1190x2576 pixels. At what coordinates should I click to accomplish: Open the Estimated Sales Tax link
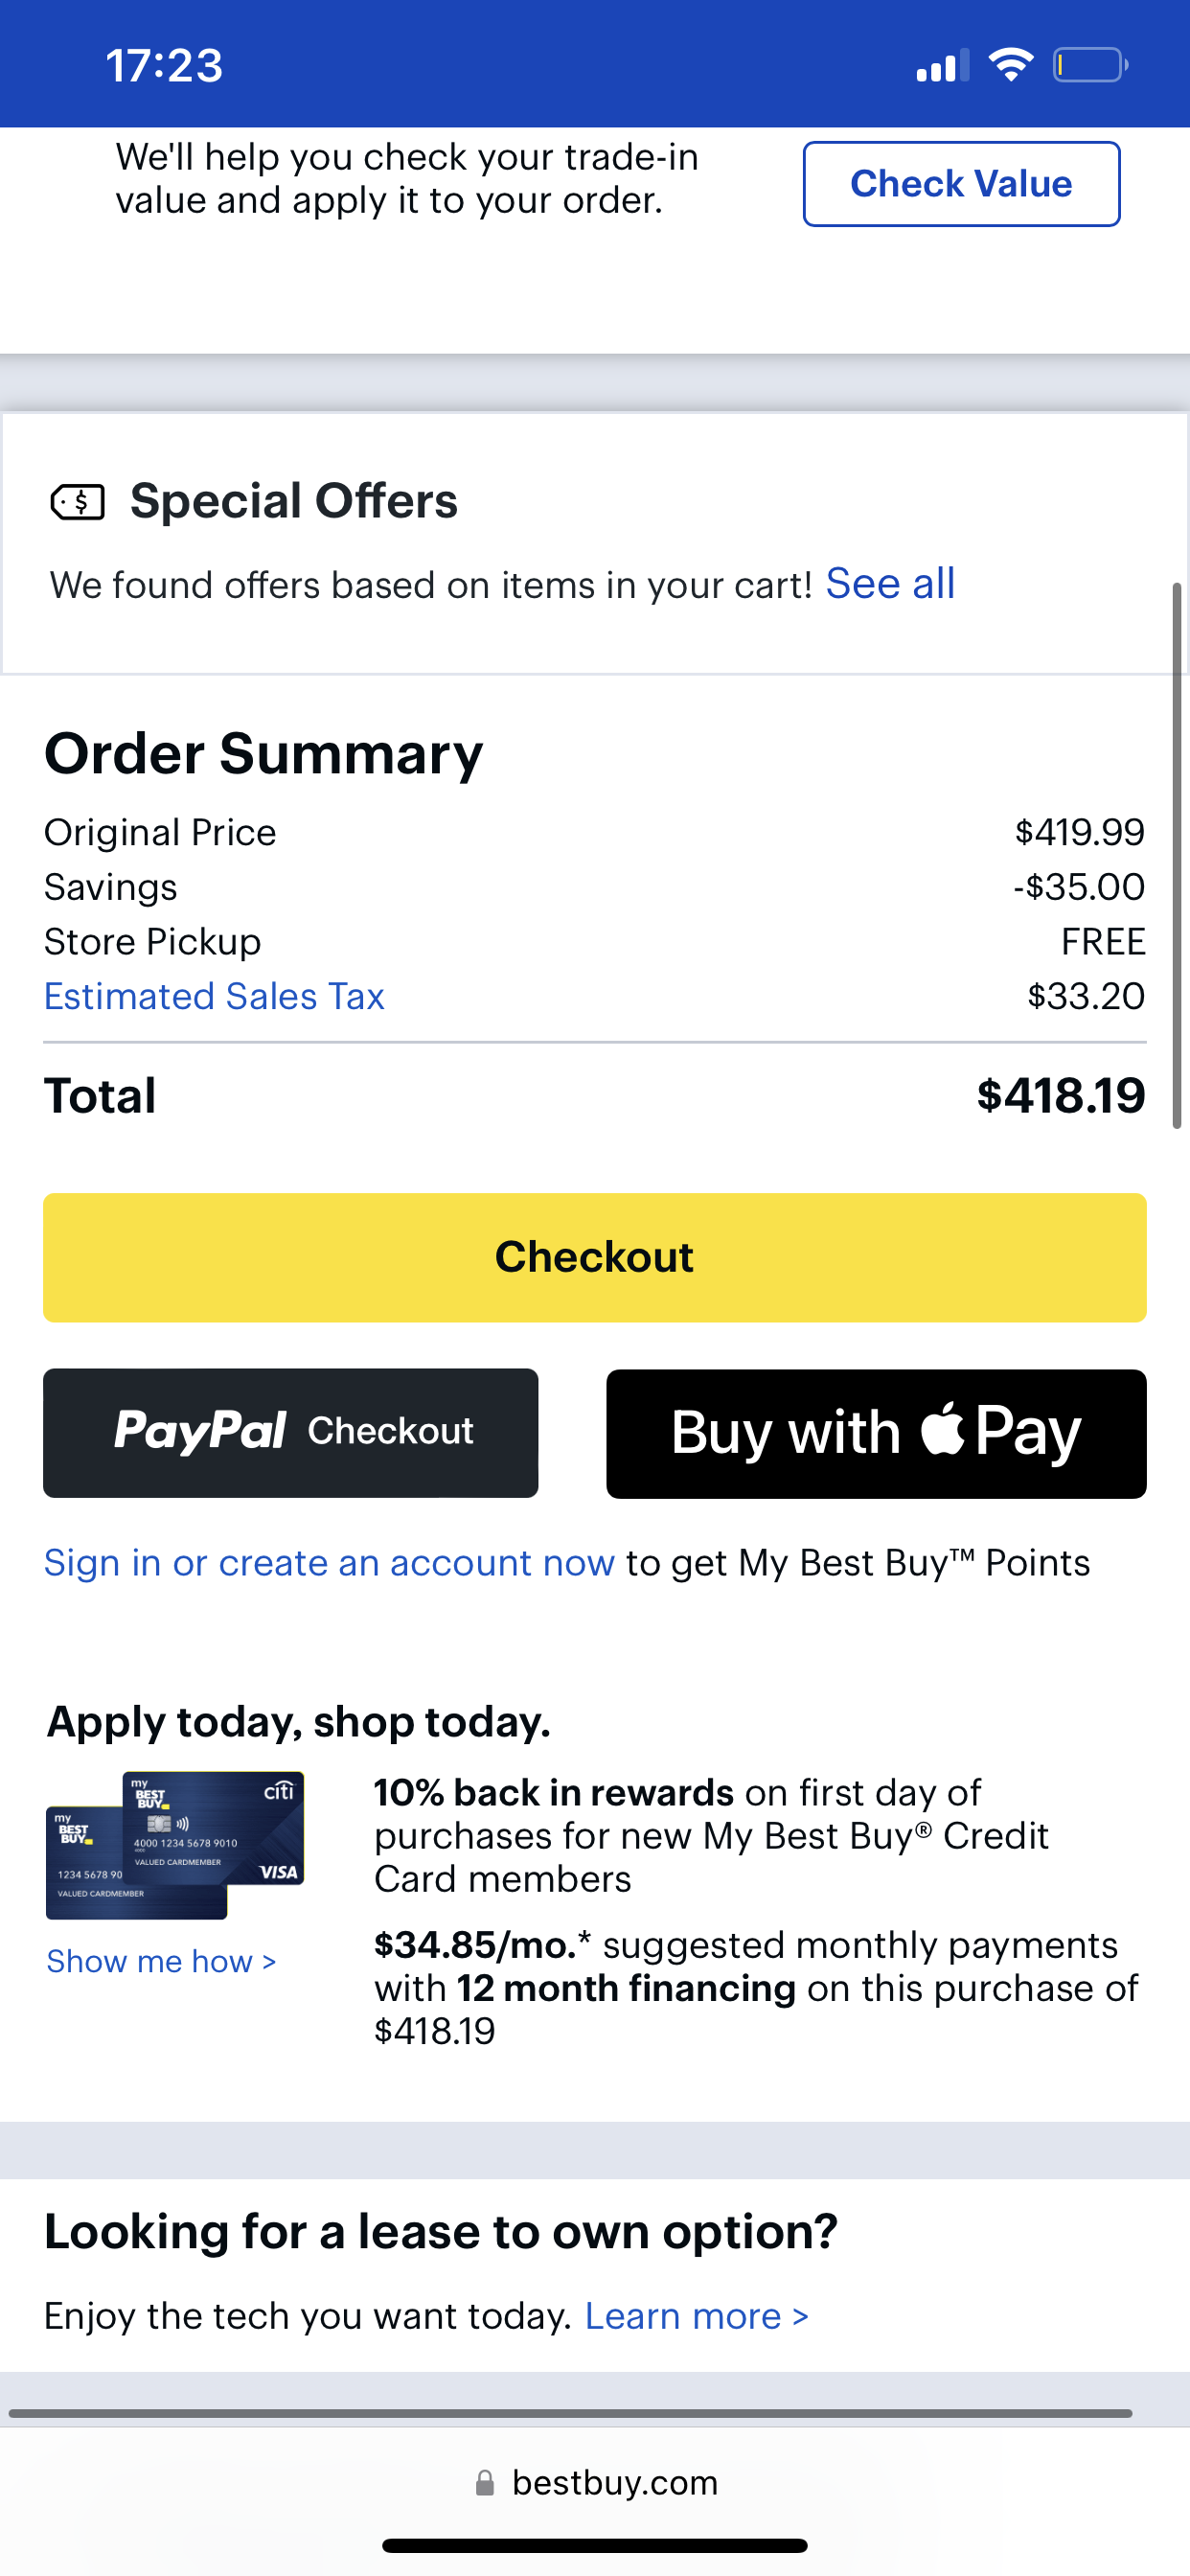click(x=214, y=996)
